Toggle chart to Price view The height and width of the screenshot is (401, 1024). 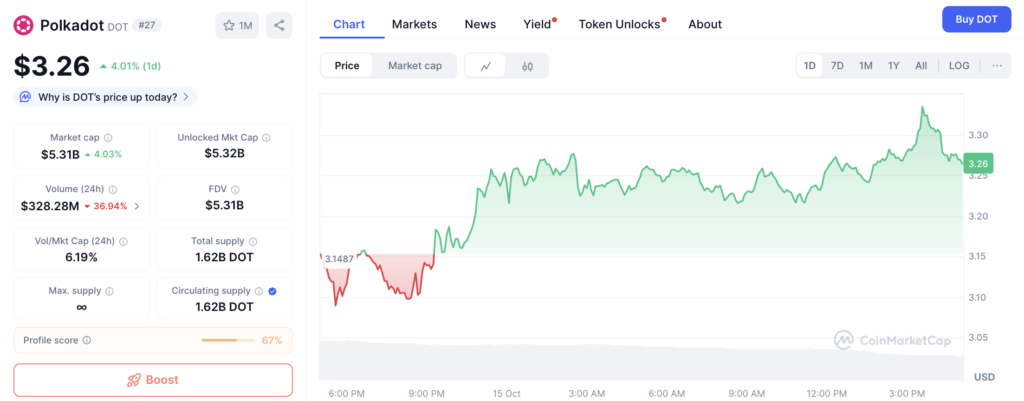(x=347, y=66)
